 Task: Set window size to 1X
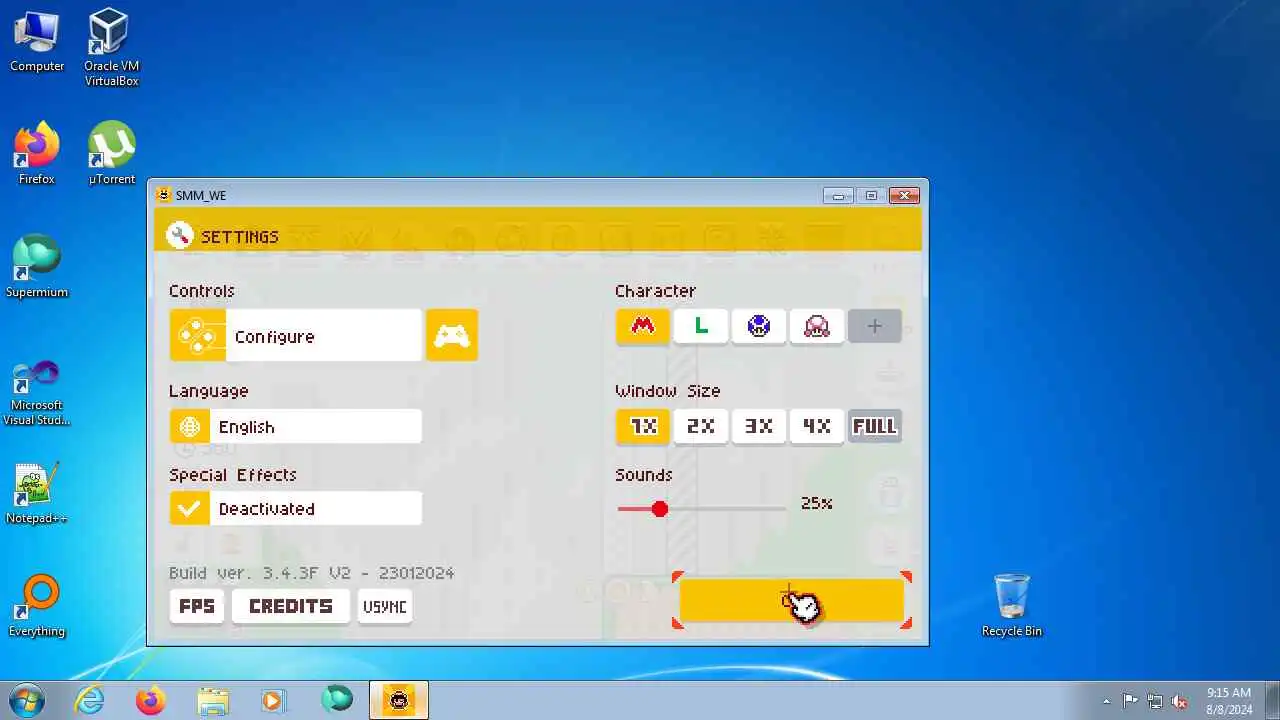(x=642, y=426)
